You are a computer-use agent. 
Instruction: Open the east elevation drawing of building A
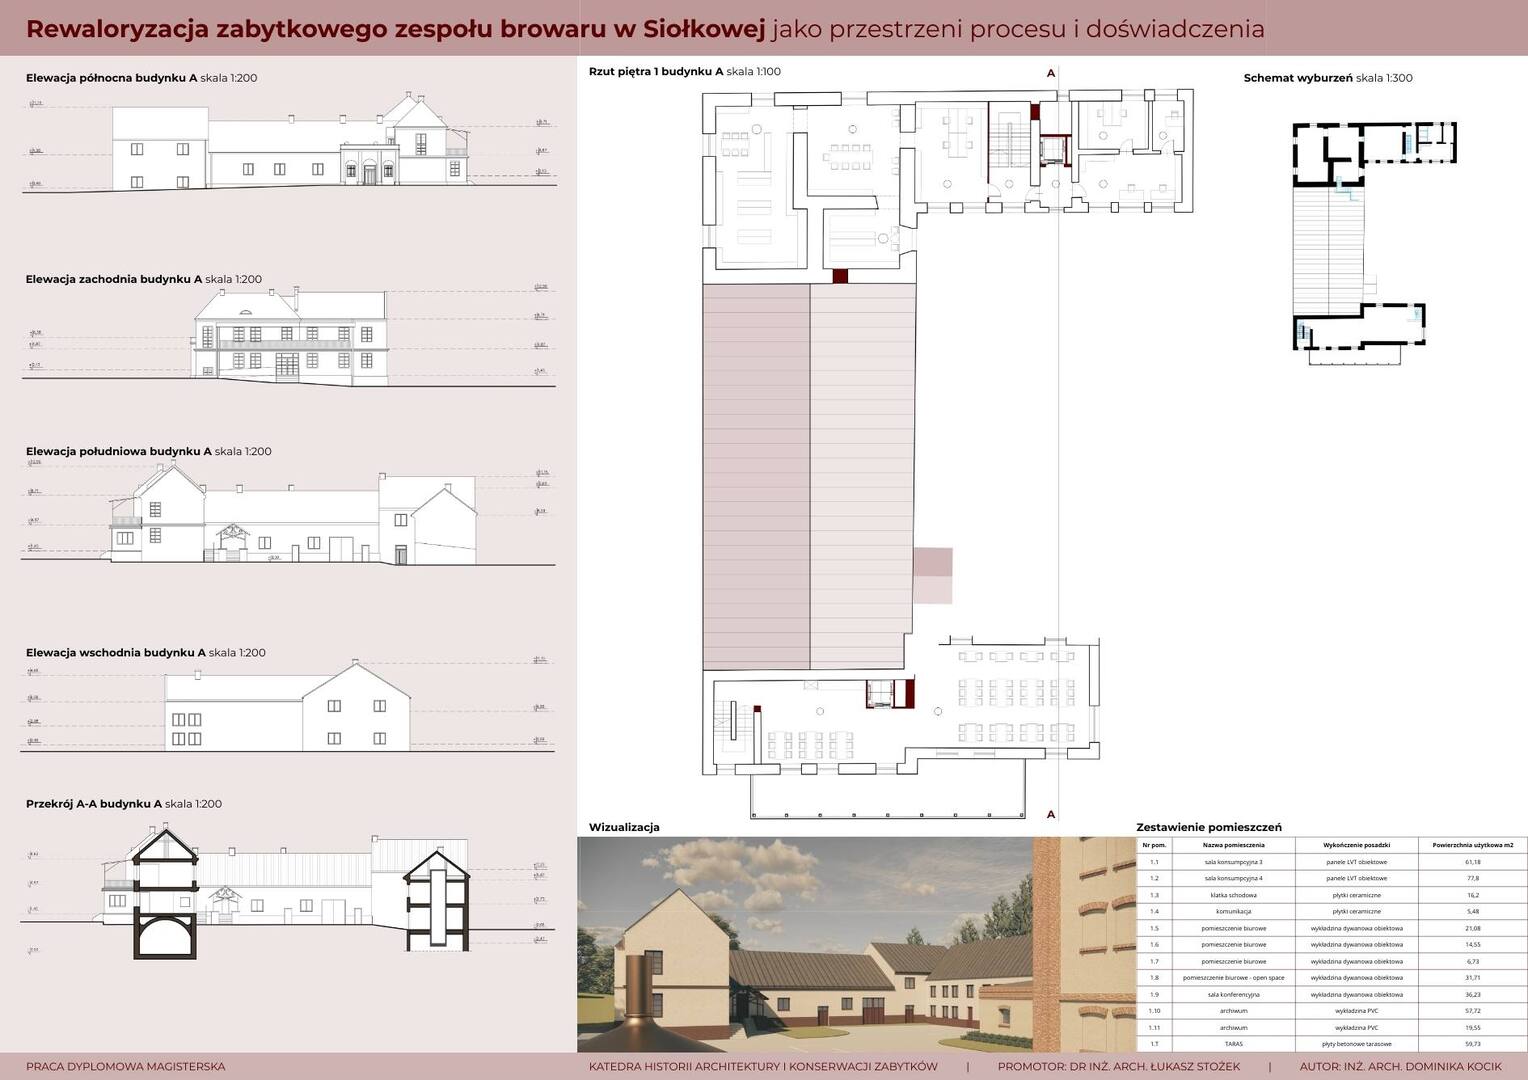(x=287, y=708)
